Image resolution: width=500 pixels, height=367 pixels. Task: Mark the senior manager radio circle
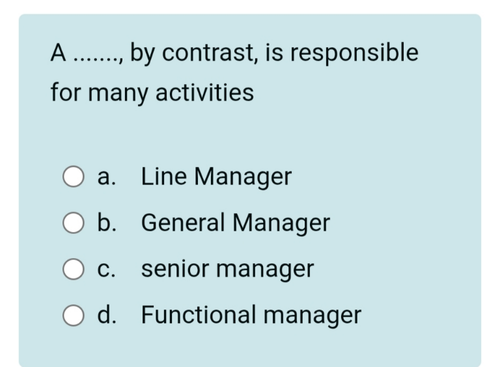click(73, 269)
